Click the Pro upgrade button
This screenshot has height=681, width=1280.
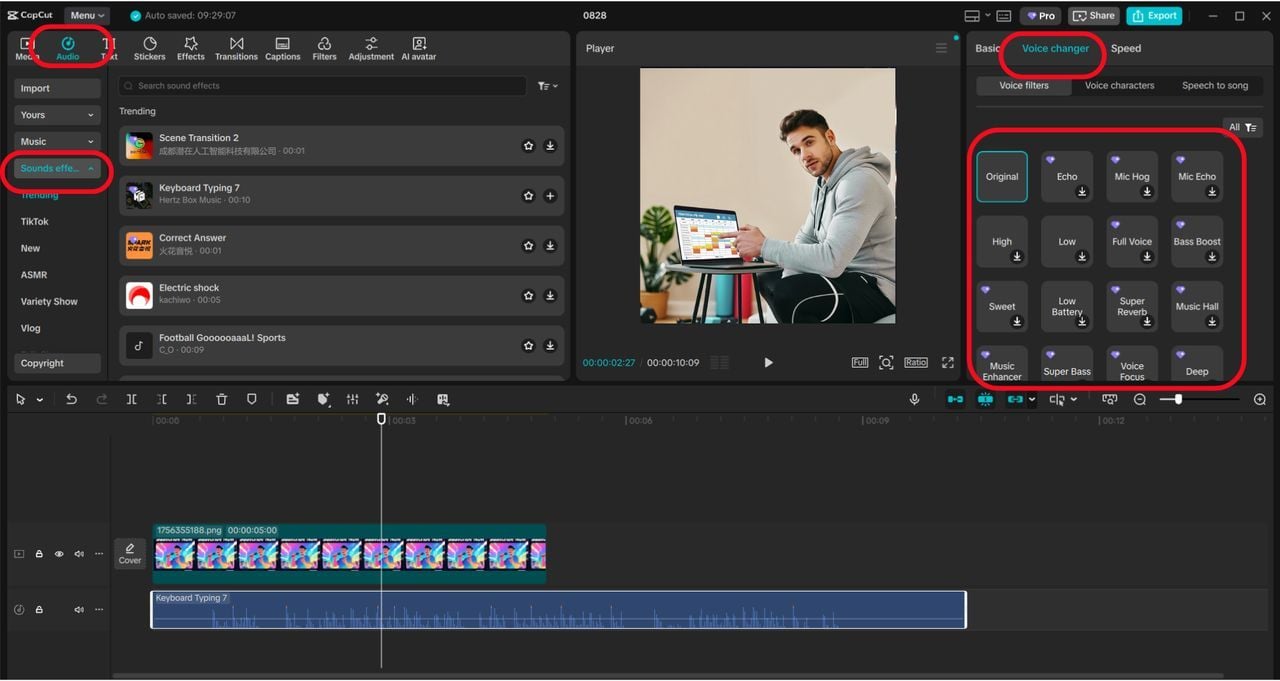tap(1040, 16)
